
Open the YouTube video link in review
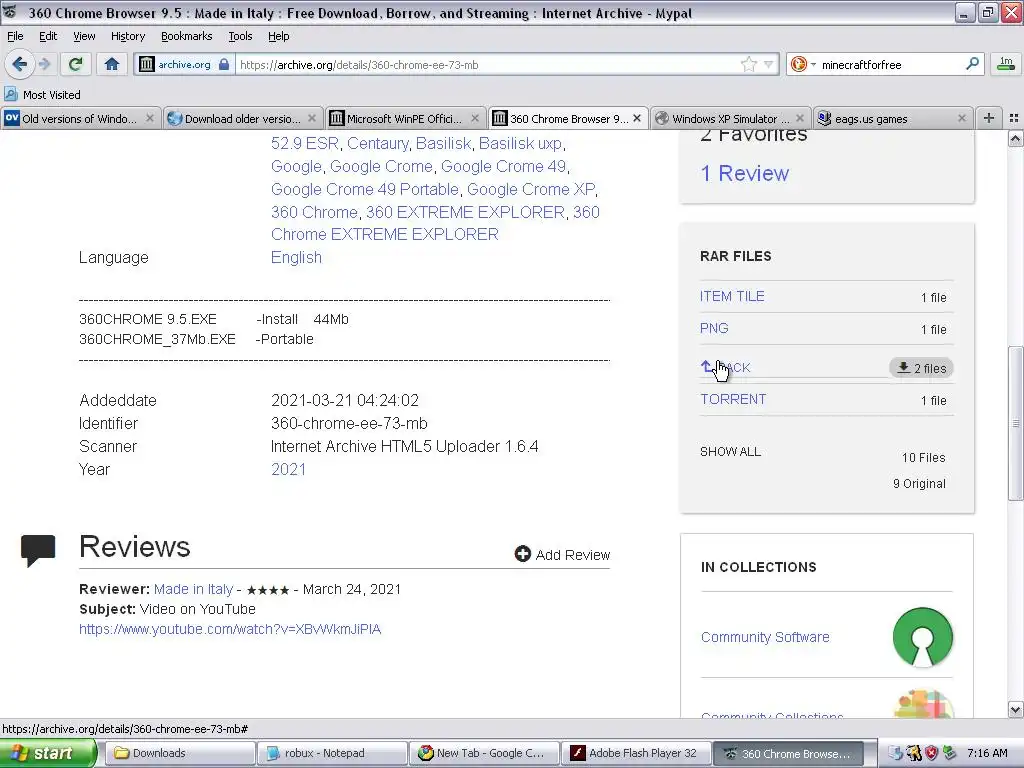(230, 629)
